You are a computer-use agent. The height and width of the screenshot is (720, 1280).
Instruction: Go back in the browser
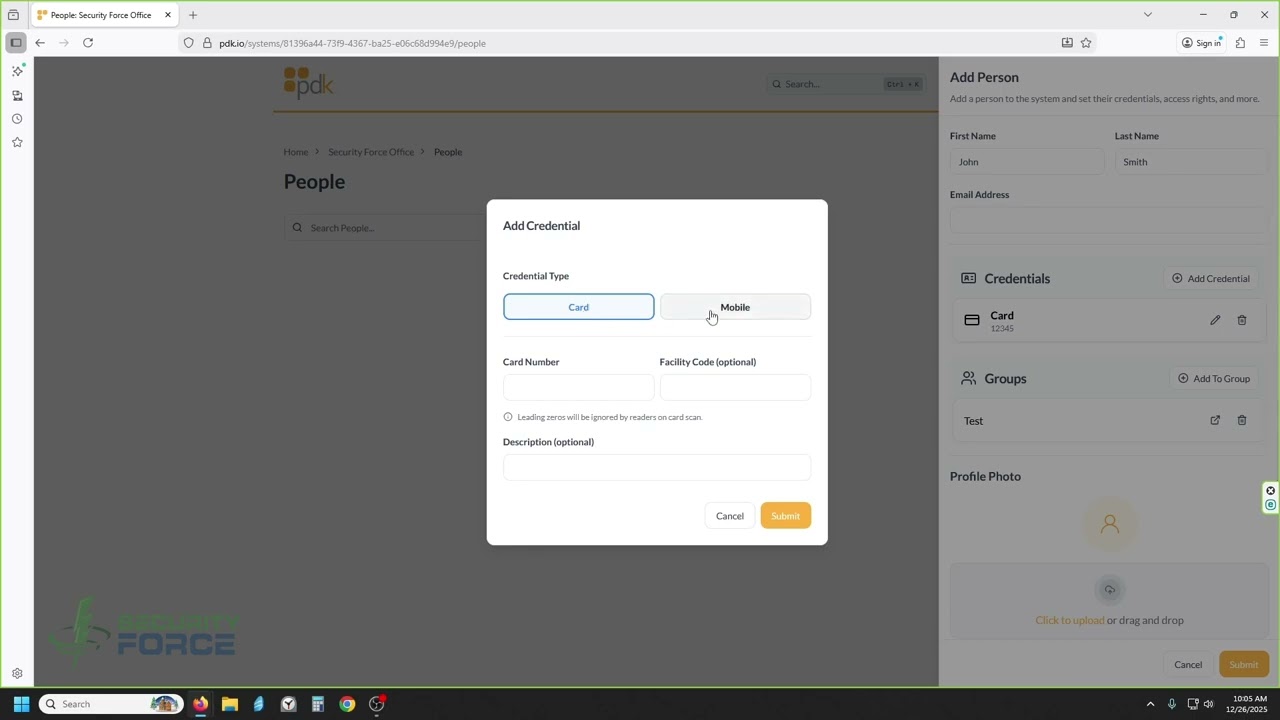(x=40, y=43)
